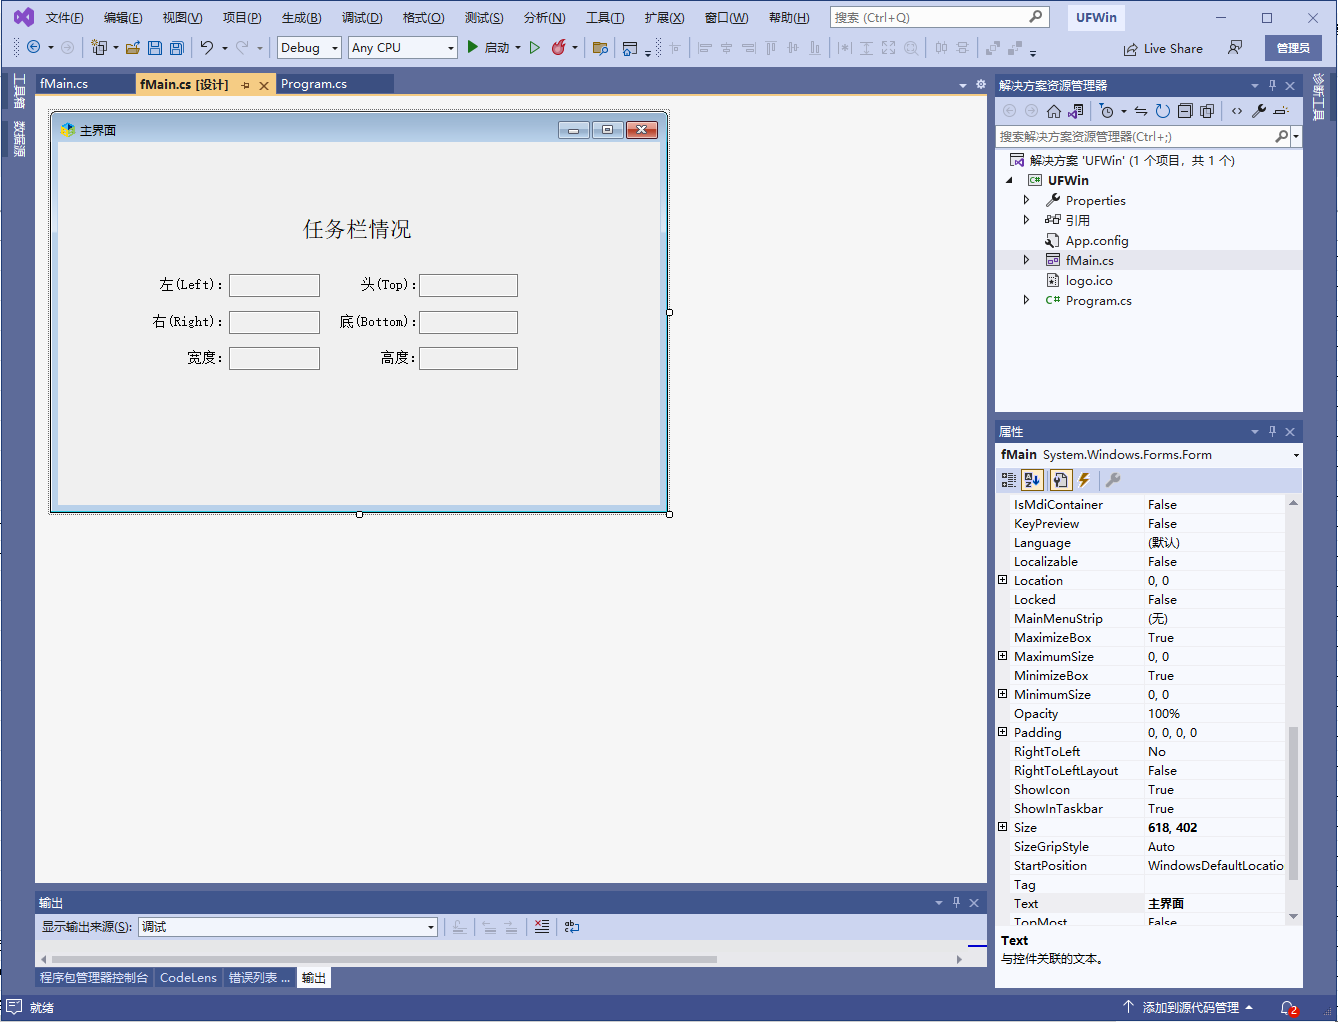Viewport: 1338px width, 1022px height.
Task: Pin the fMain.cs [设计] tab
Action: click(x=246, y=85)
